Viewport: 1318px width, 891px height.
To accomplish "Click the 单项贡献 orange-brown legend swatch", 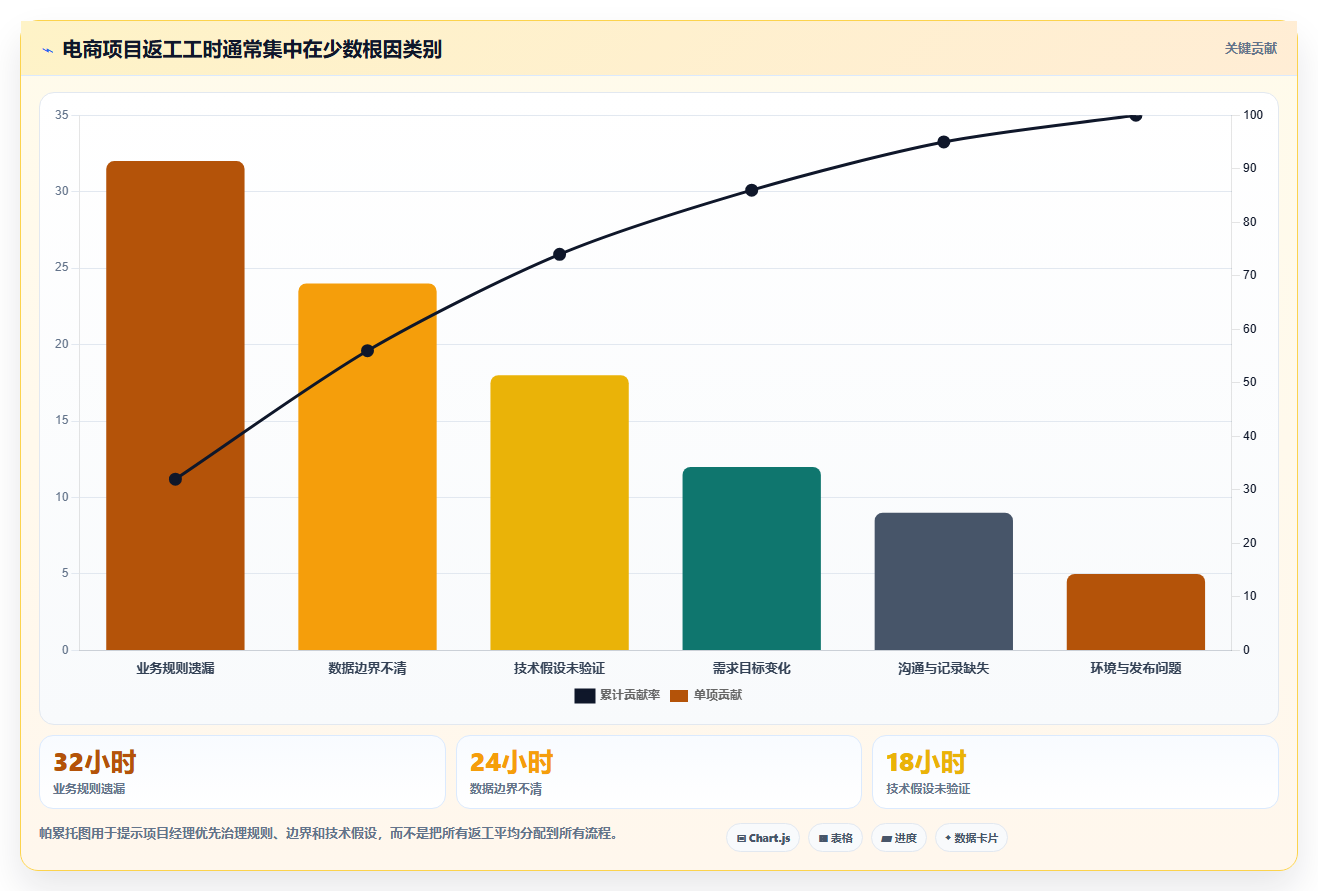I will tap(679, 696).
